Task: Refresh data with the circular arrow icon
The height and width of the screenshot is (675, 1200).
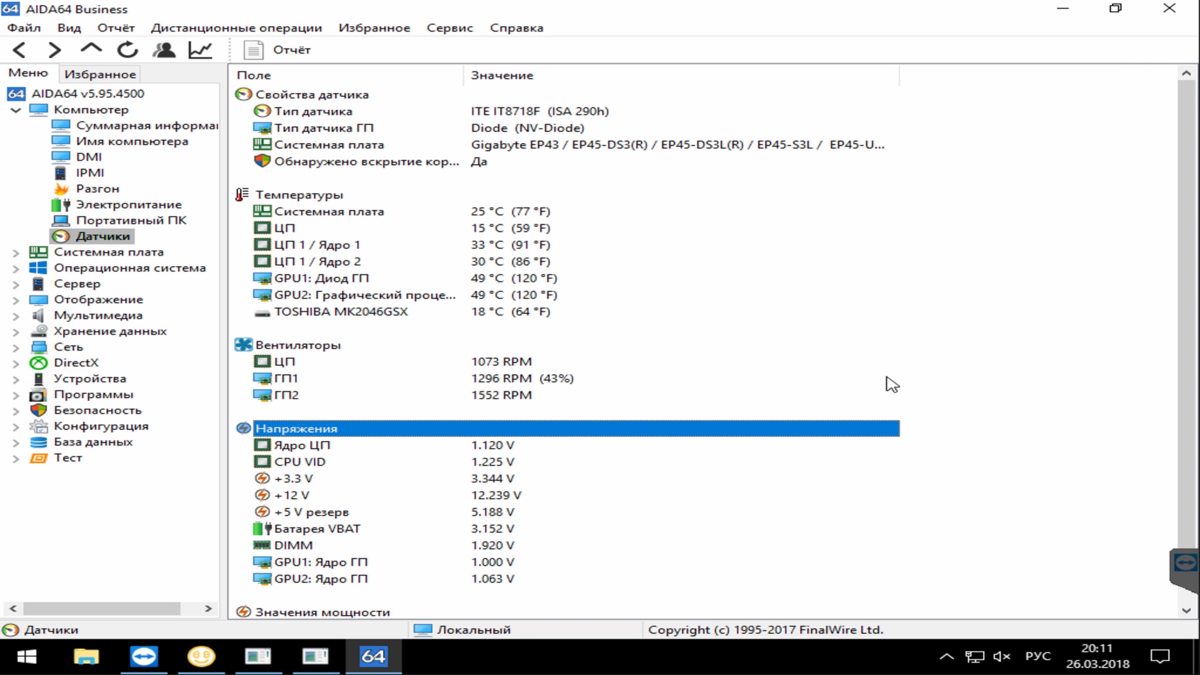Action: click(x=127, y=49)
